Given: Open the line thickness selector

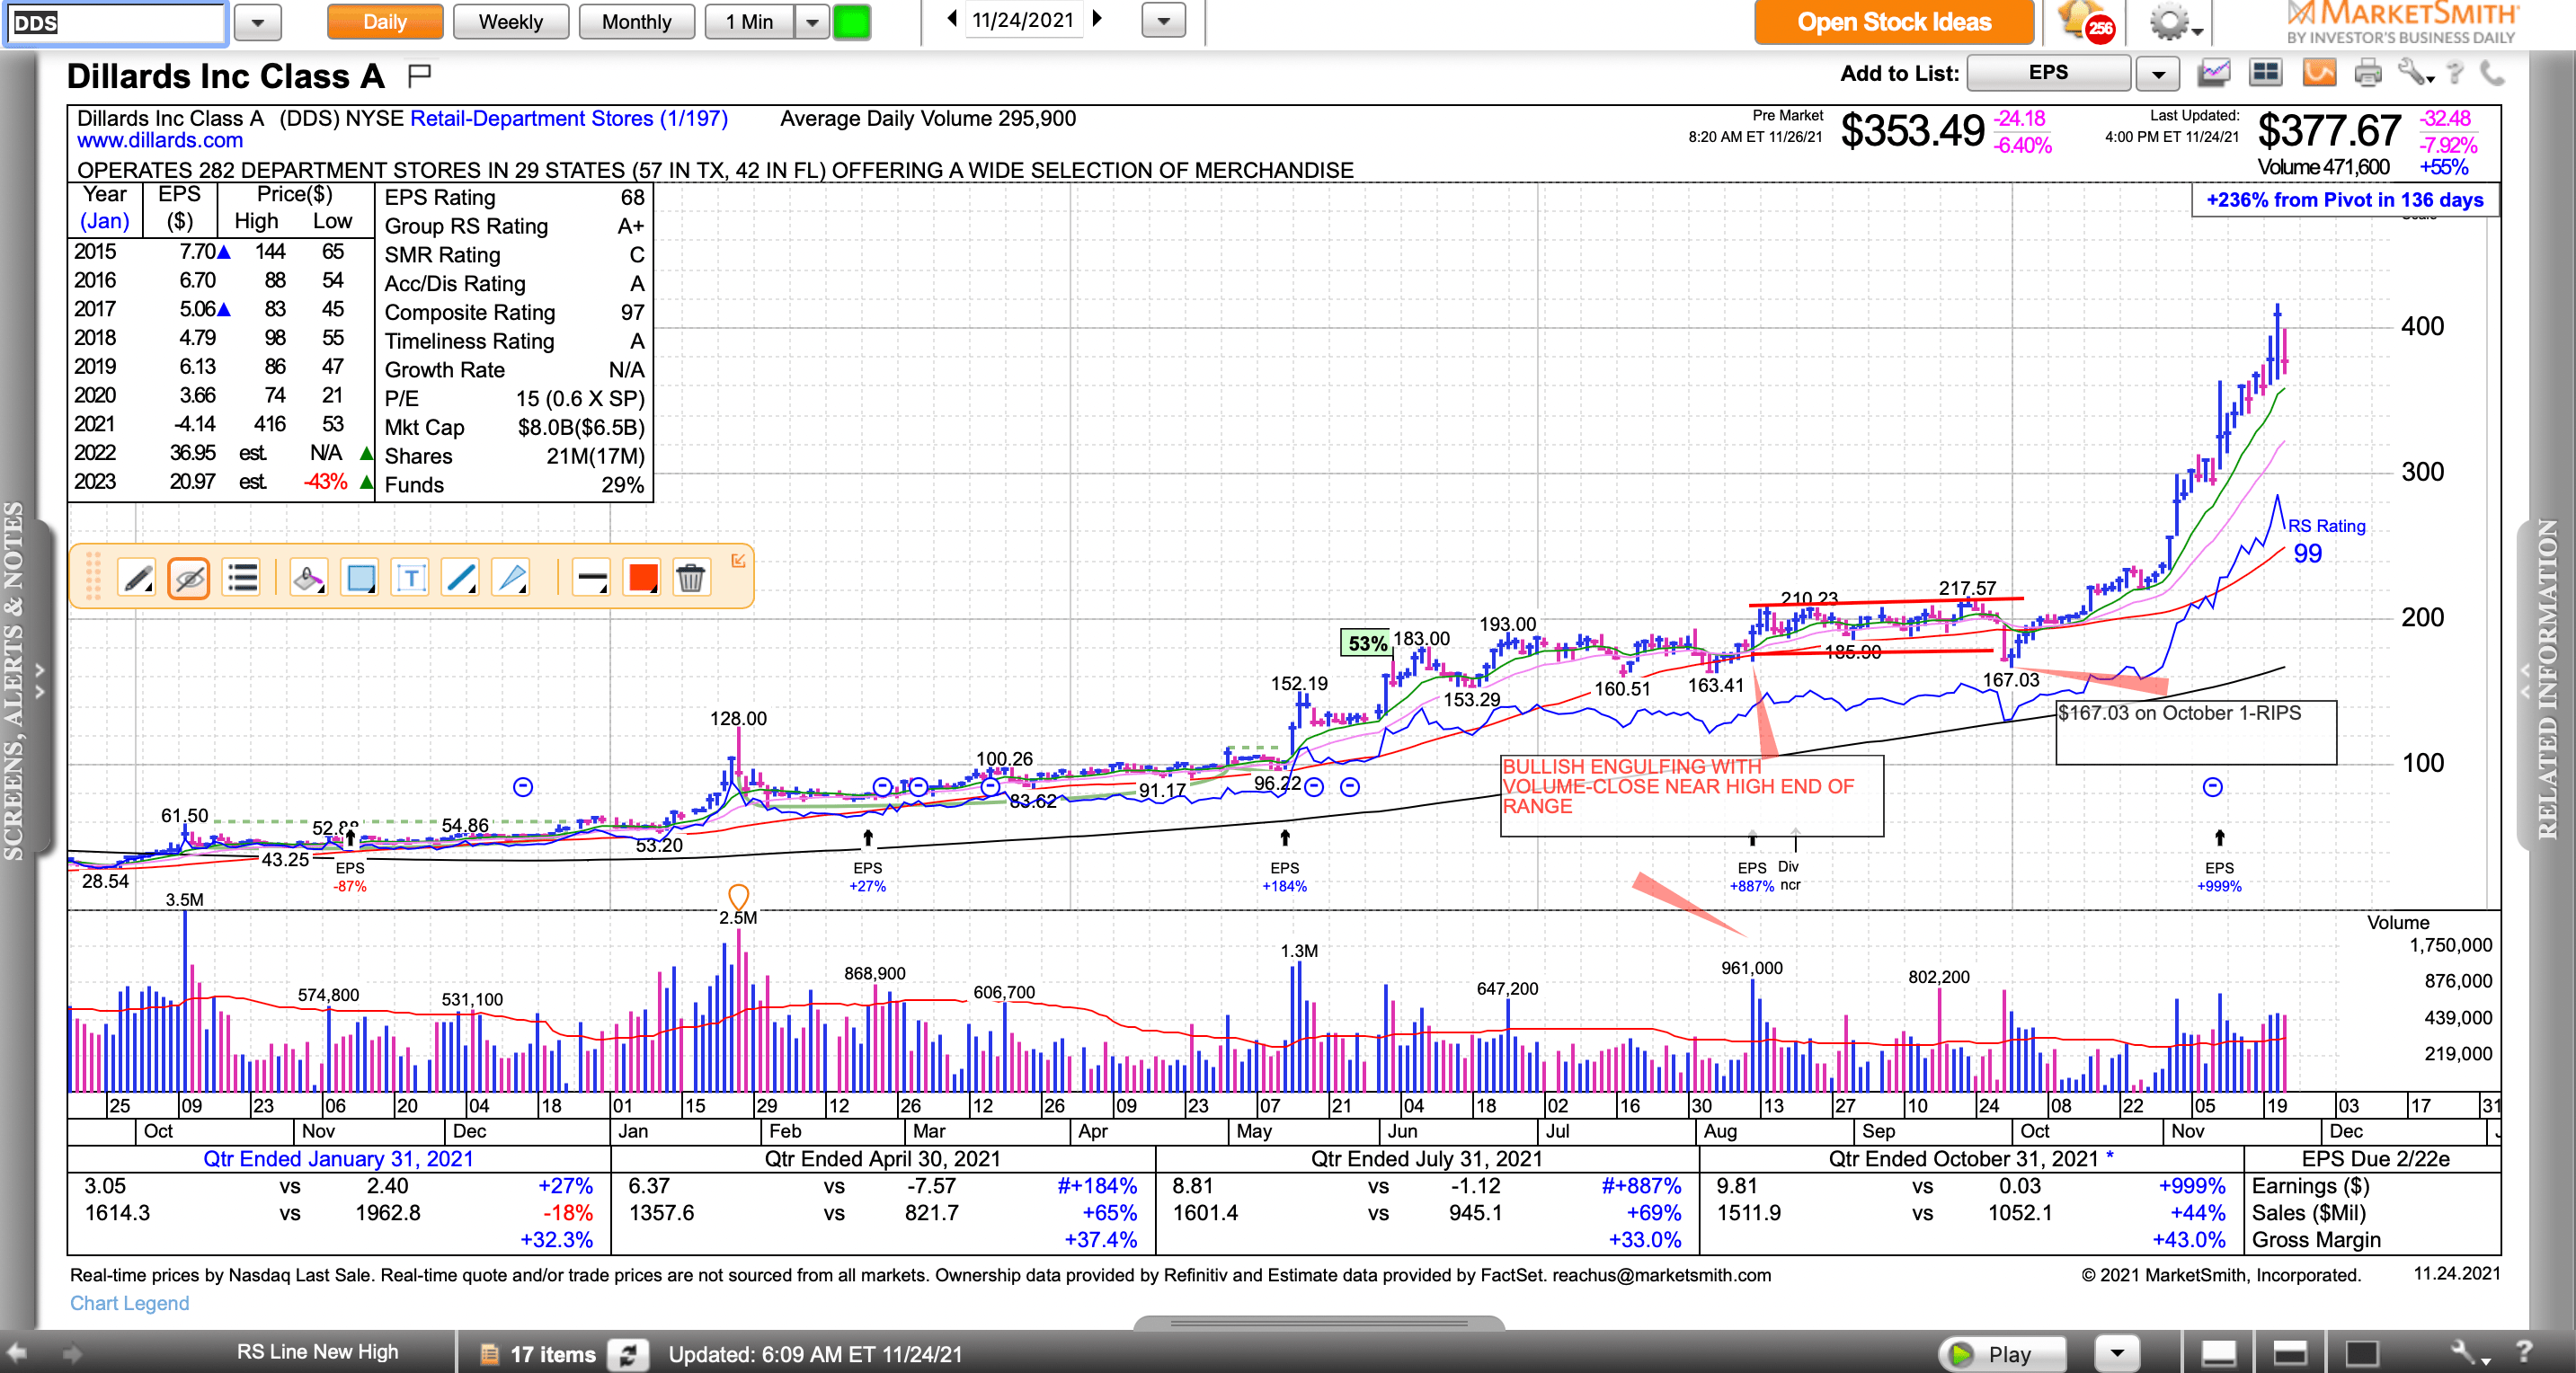Looking at the screenshot, I should 592,578.
